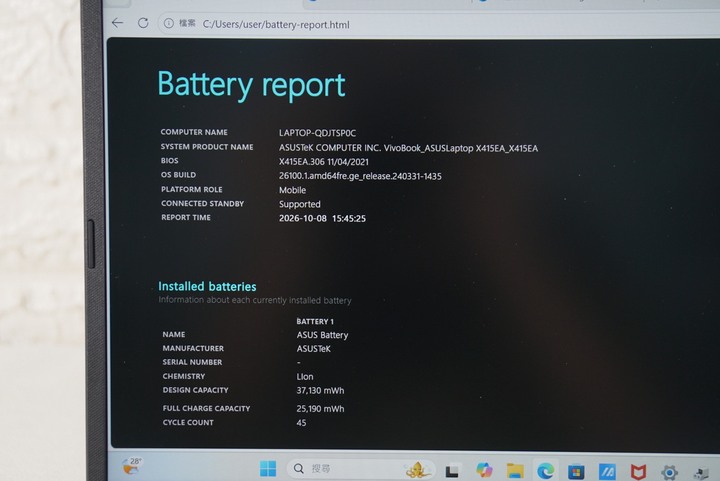Image resolution: width=720 pixels, height=481 pixels.
Task: Select full charge capacity 25,190 mWh
Action: pos(320,408)
